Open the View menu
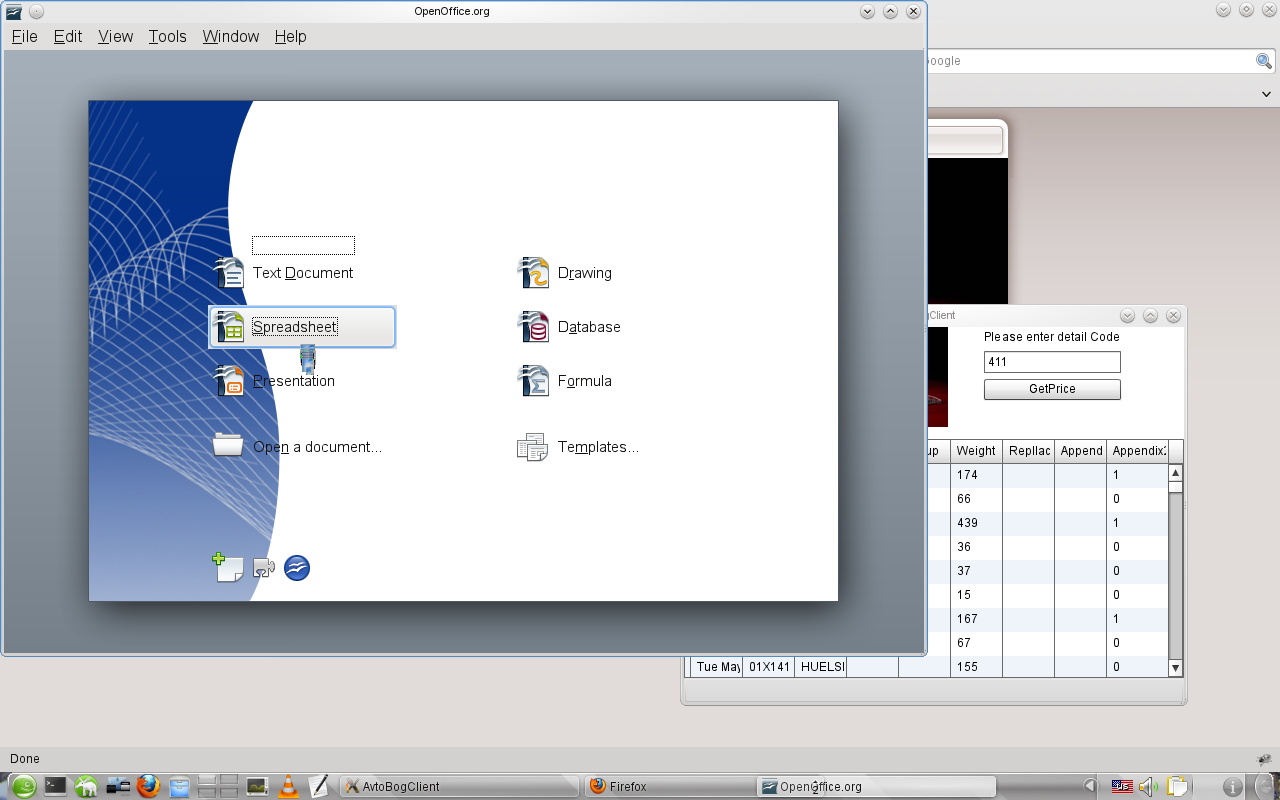Image resolution: width=1280 pixels, height=800 pixels. point(115,36)
